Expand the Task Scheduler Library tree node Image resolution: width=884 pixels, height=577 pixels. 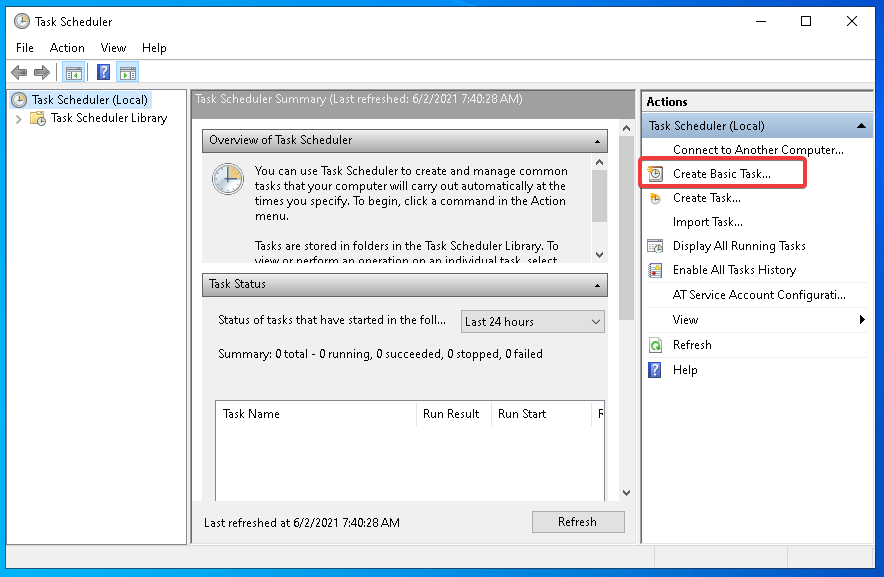(x=19, y=118)
